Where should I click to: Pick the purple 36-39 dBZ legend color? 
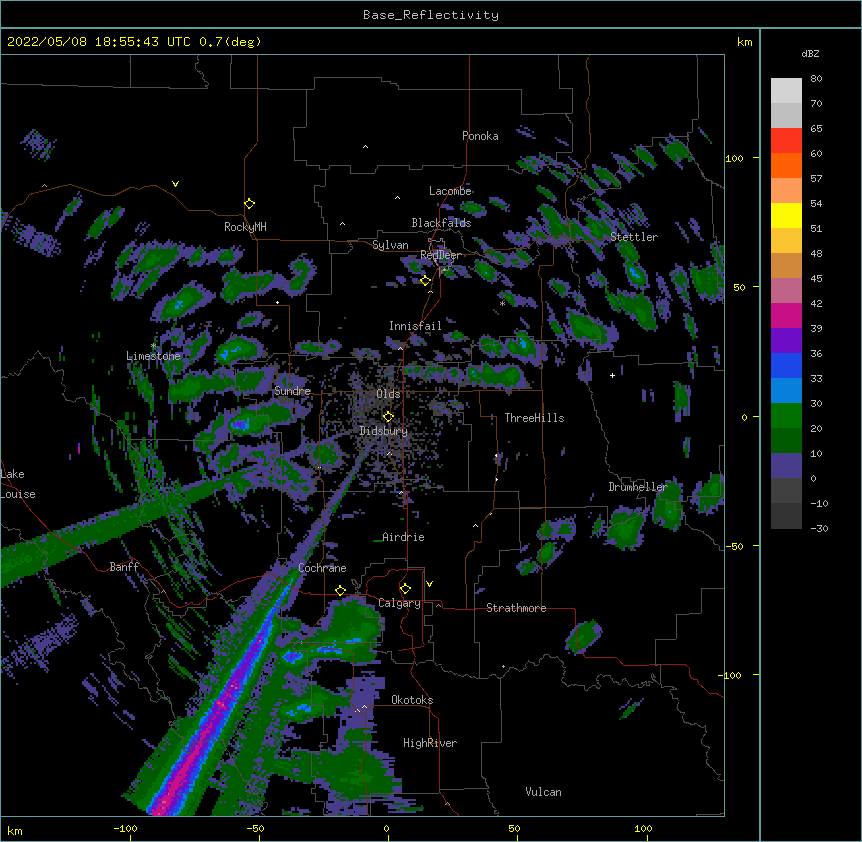click(x=786, y=340)
